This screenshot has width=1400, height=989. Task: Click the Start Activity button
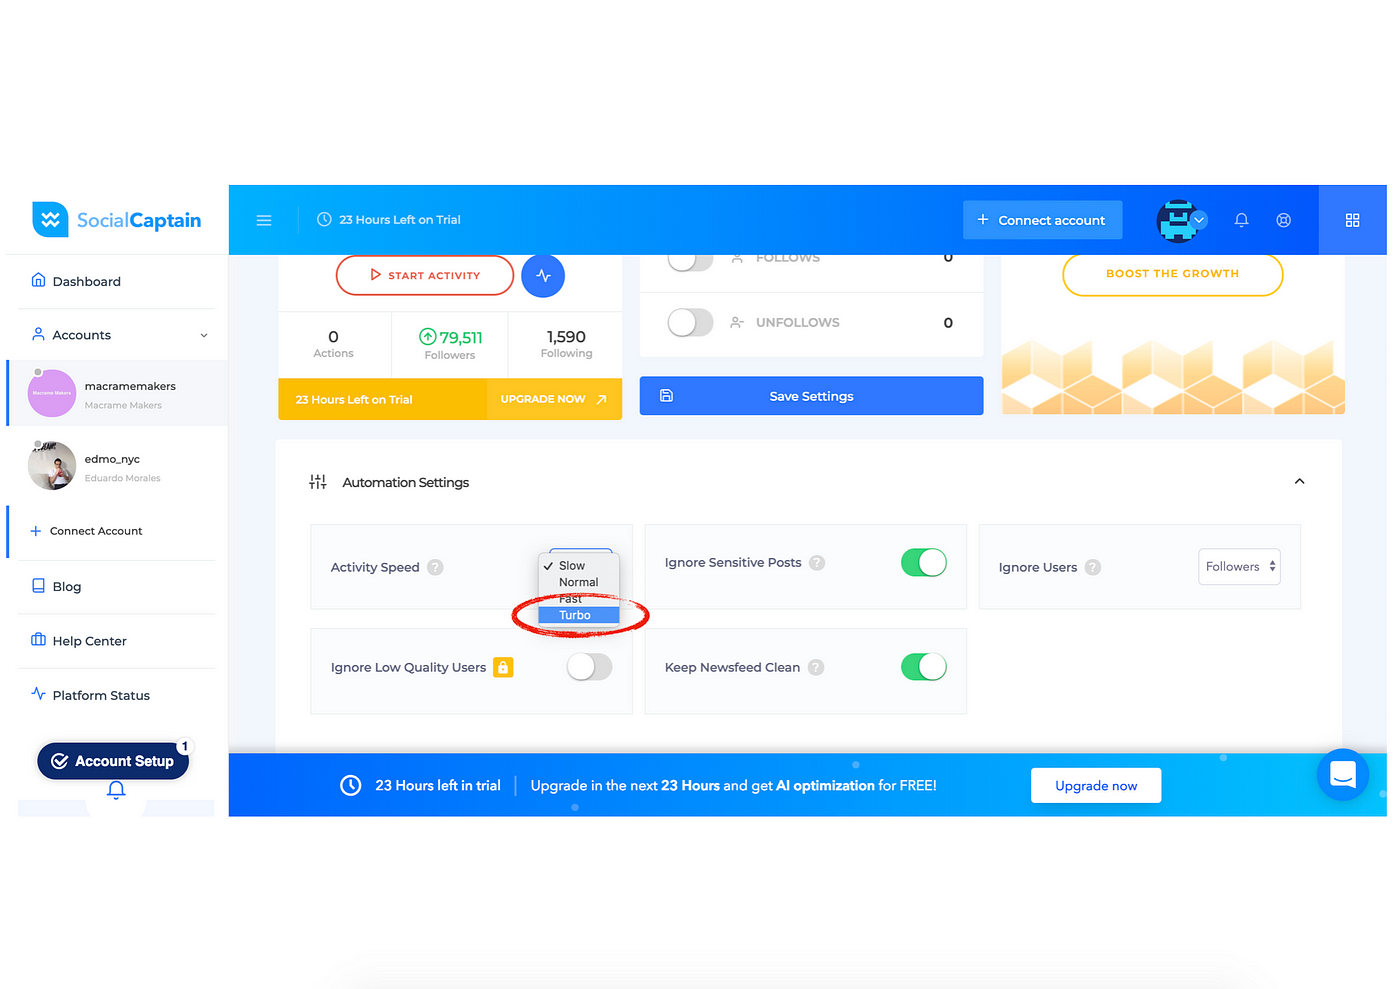tap(425, 275)
